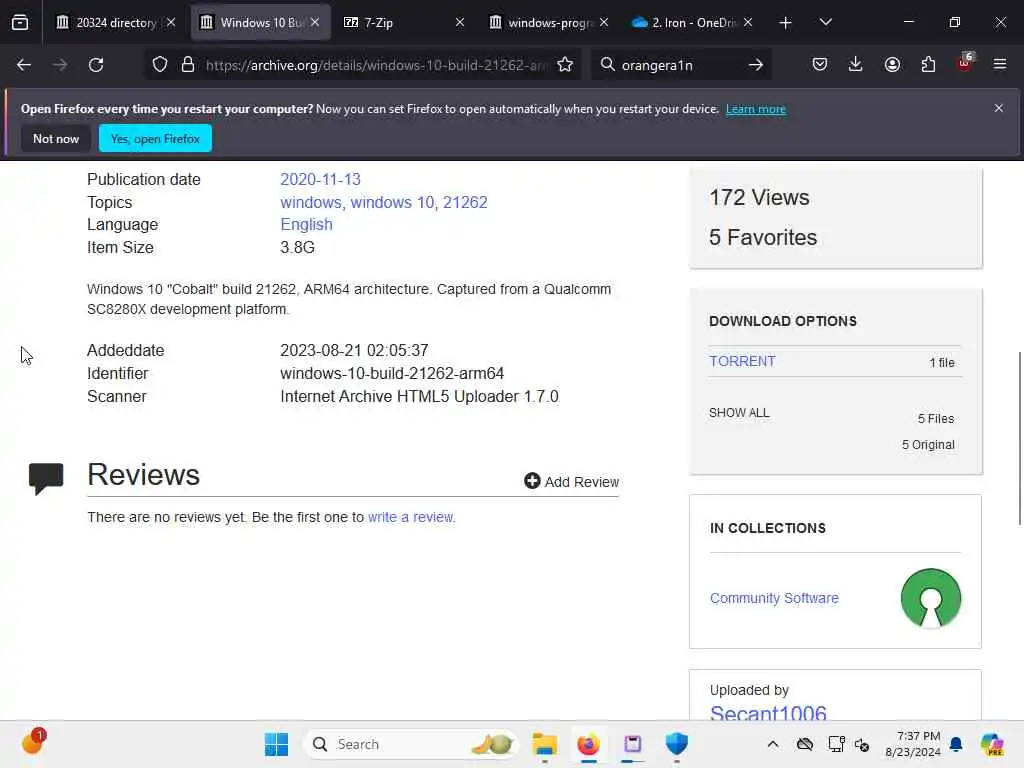Screen dimensions: 1024x768
Task: Open Copilot preview icon in taskbar
Action: [991, 744]
